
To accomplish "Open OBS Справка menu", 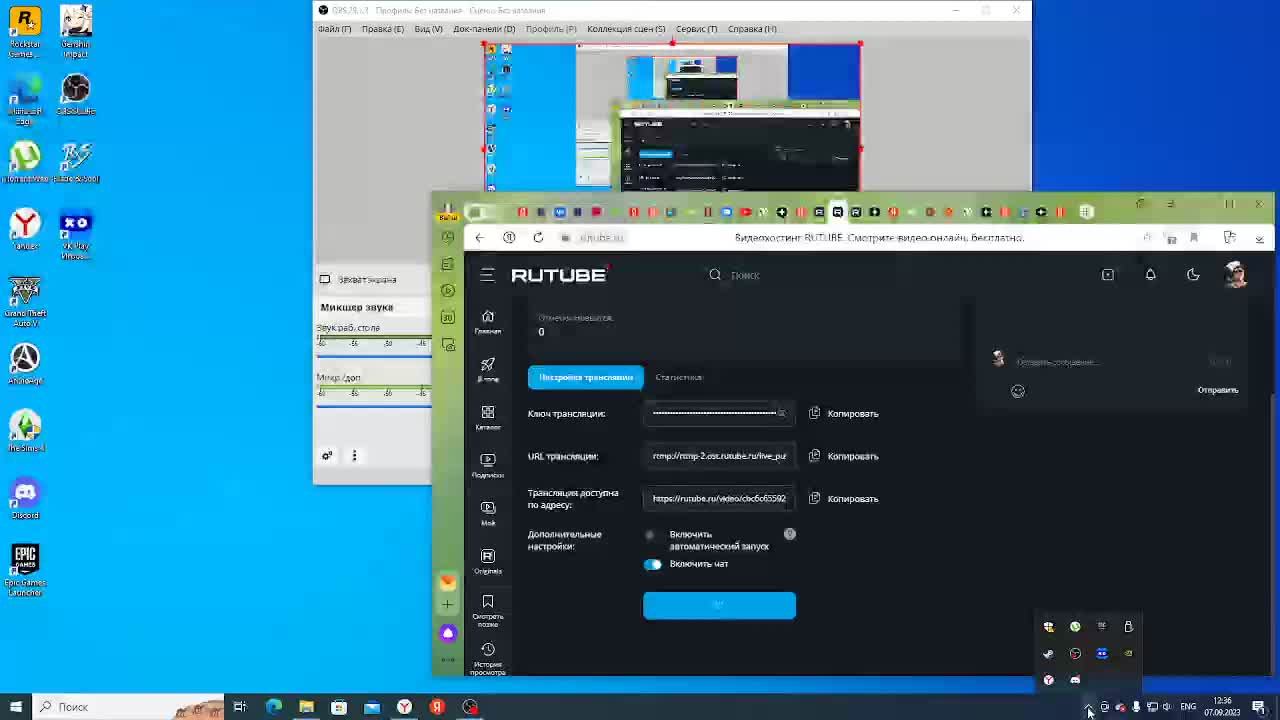I will pos(752,29).
